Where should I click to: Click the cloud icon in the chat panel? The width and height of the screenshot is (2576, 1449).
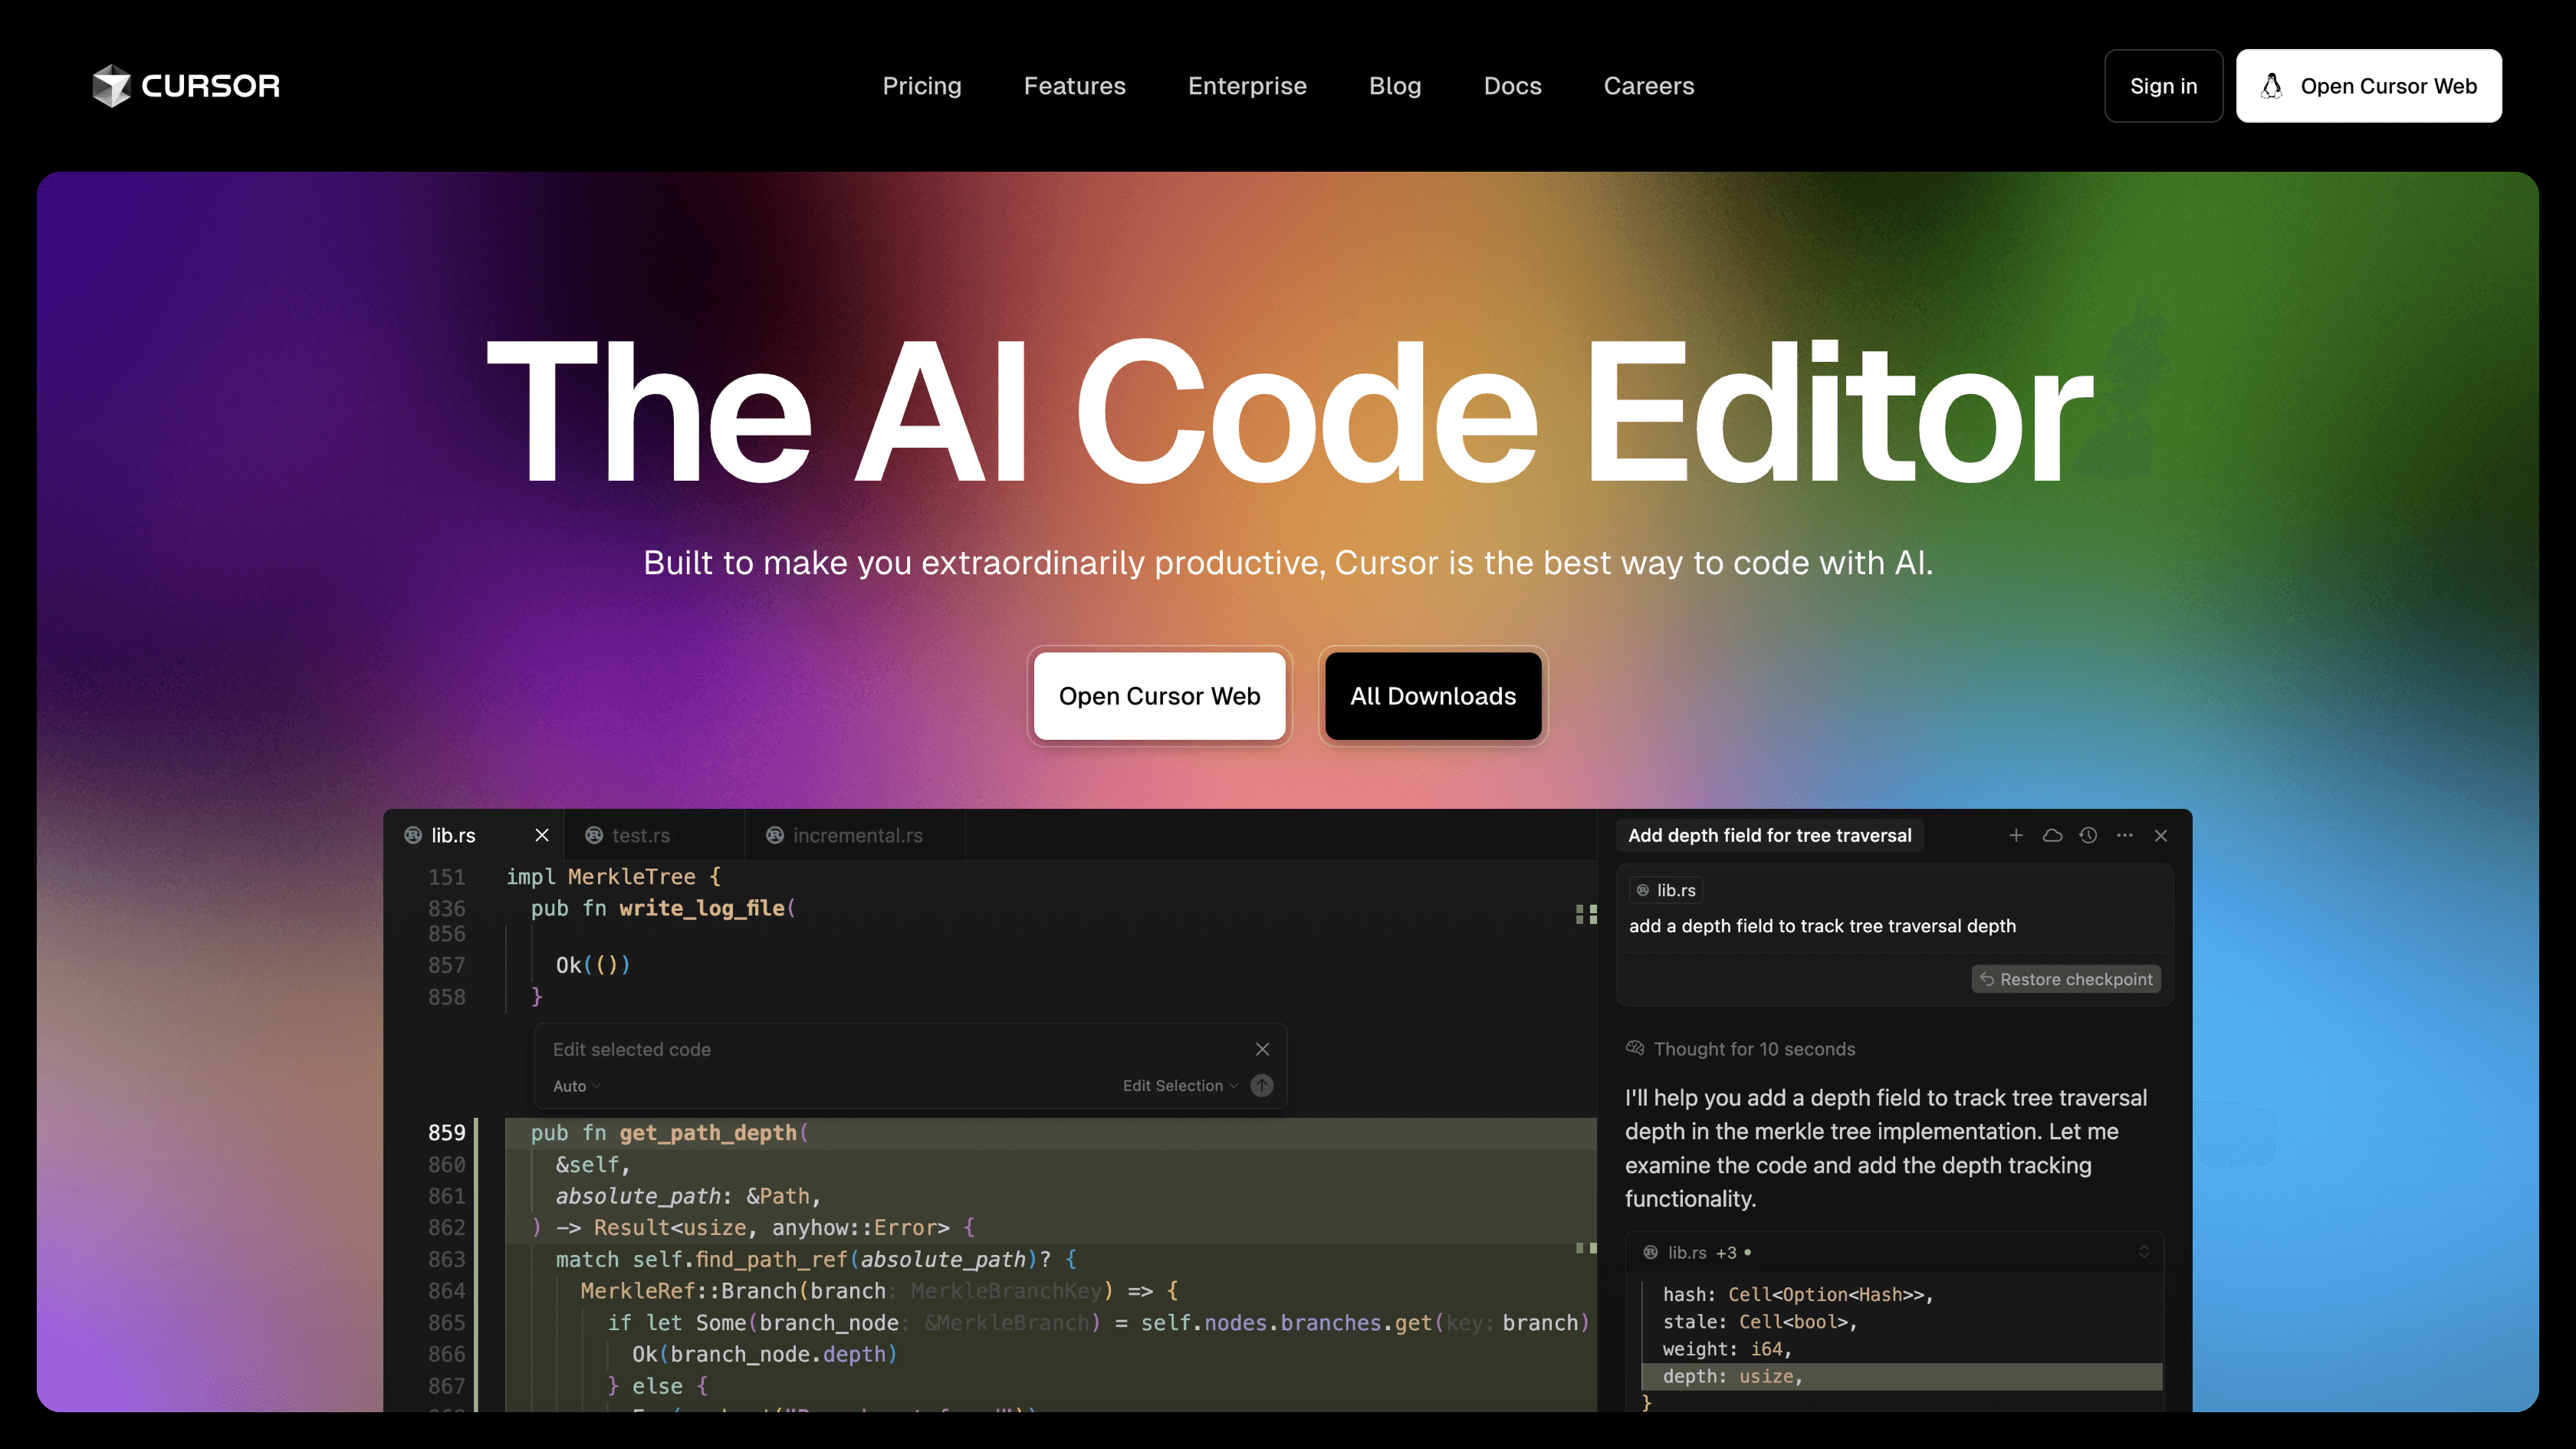pyautogui.click(x=2052, y=835)
